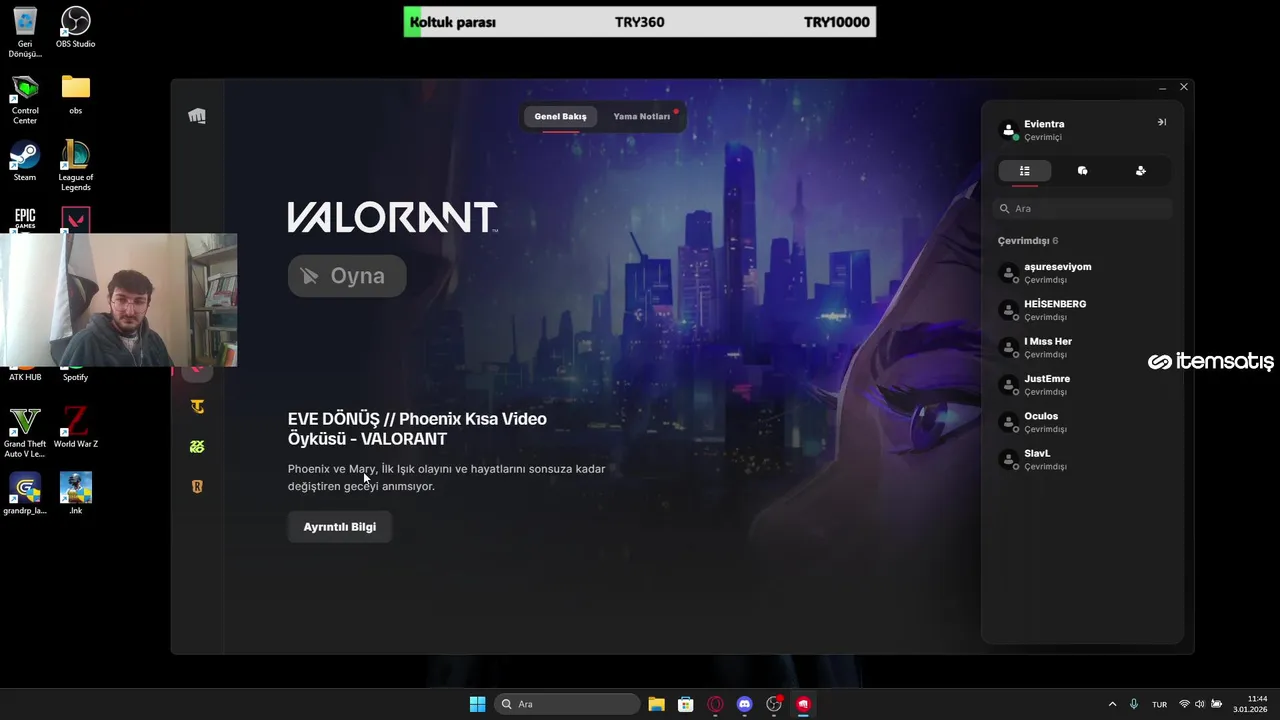Select friend I Miss Her
The image size is (1280, 720).
click(x=1082, y=348)
